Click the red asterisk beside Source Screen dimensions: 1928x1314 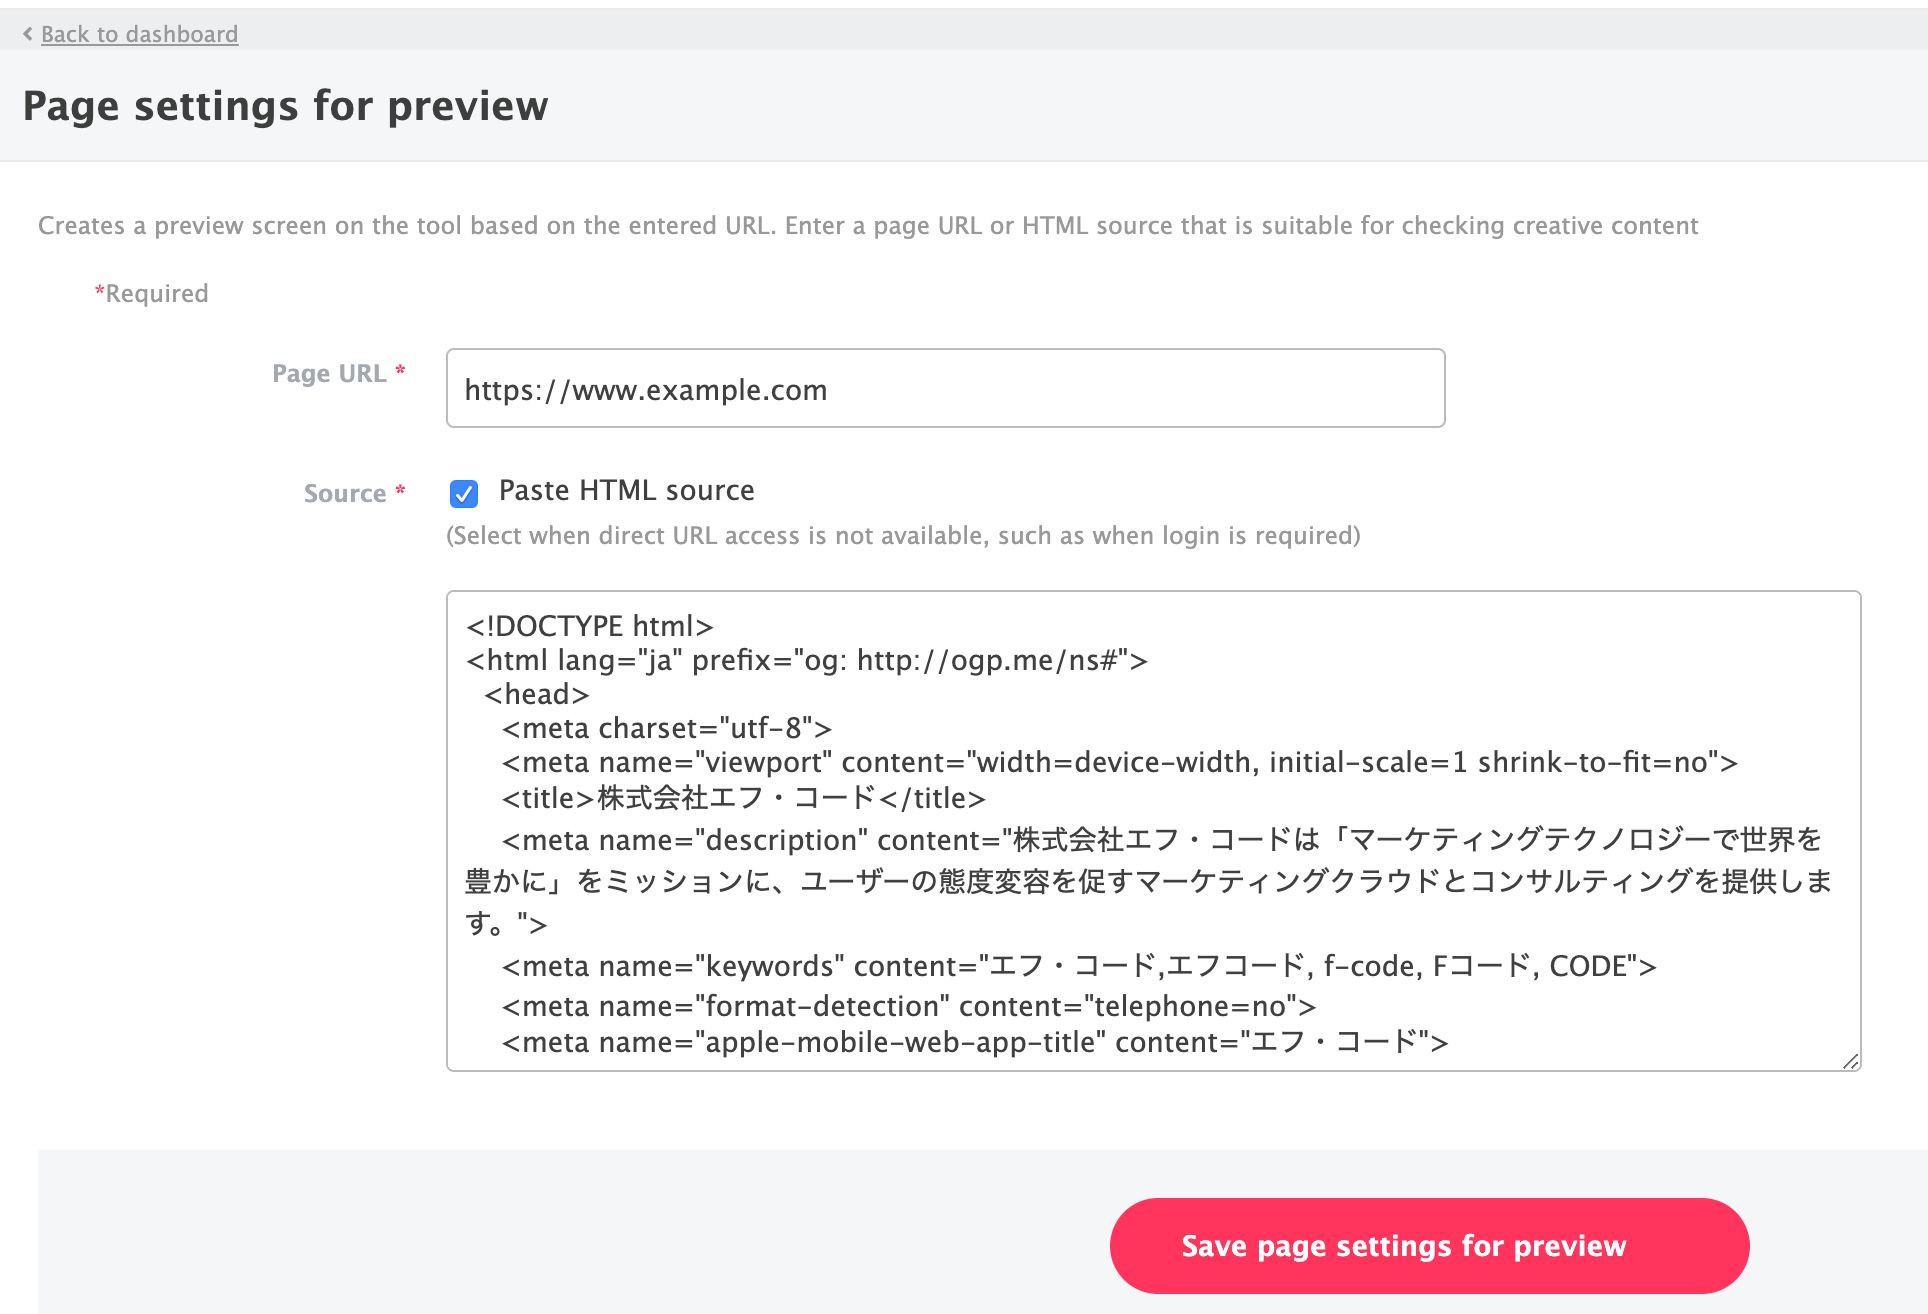(401, 490)
